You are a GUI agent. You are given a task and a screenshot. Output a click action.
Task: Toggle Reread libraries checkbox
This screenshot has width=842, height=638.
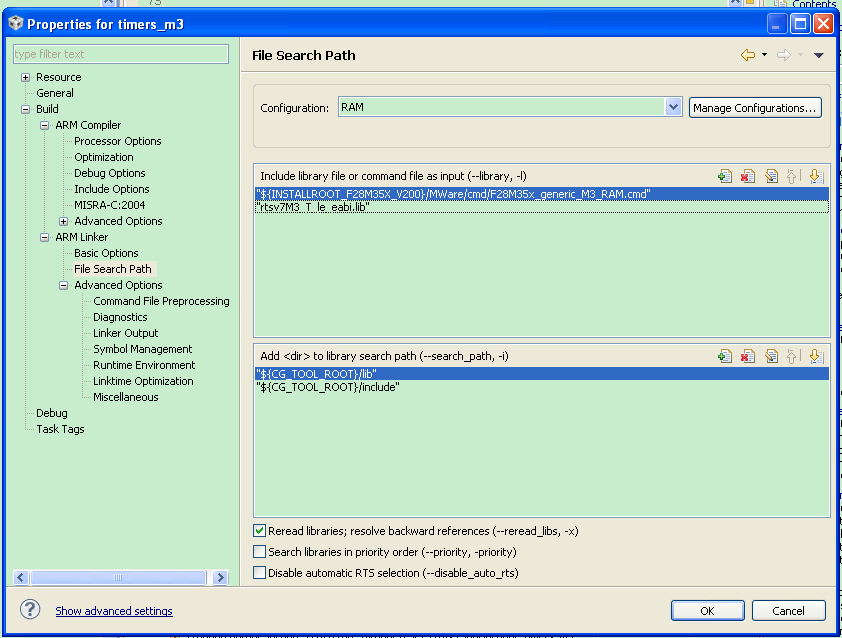(259, 531)
